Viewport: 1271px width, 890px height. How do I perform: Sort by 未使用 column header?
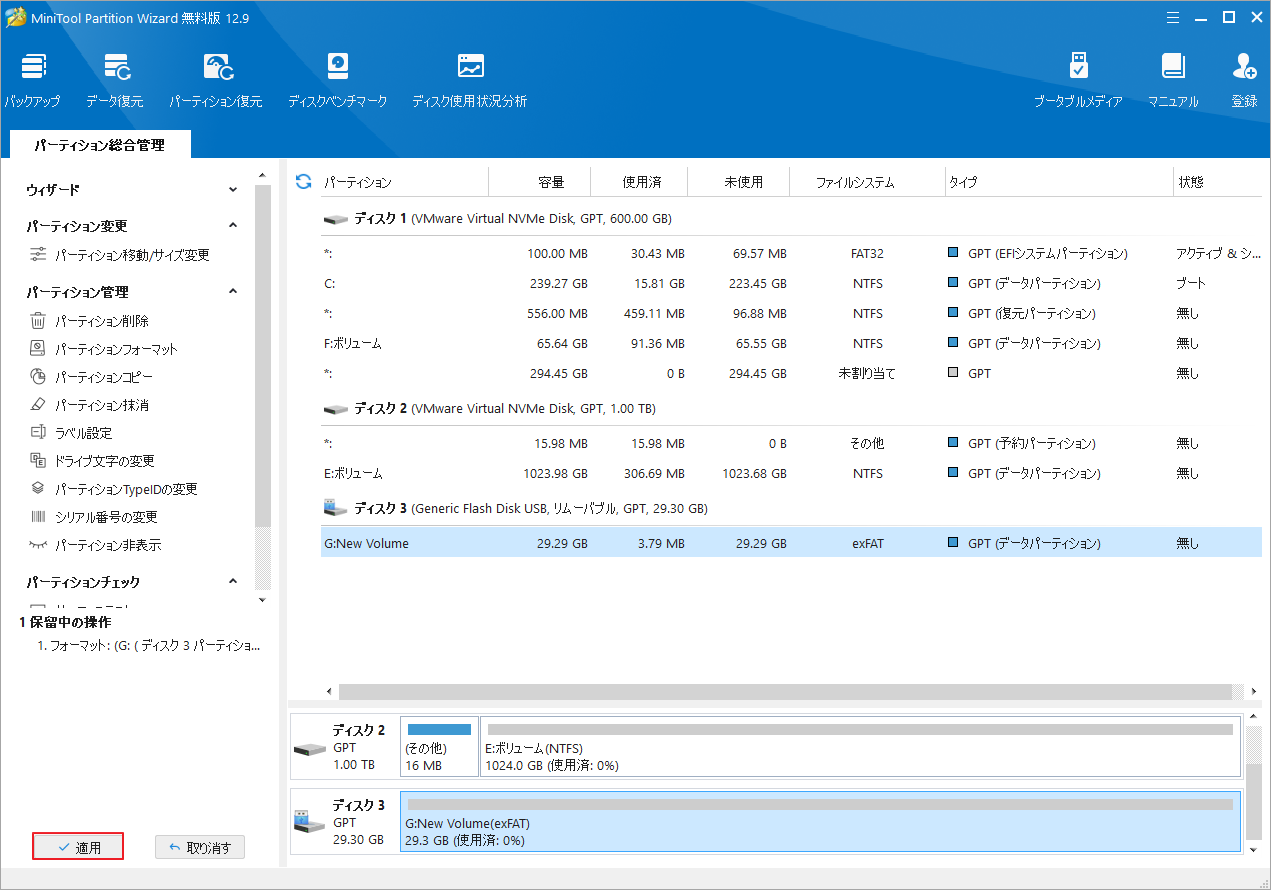[x=743, y=182]
